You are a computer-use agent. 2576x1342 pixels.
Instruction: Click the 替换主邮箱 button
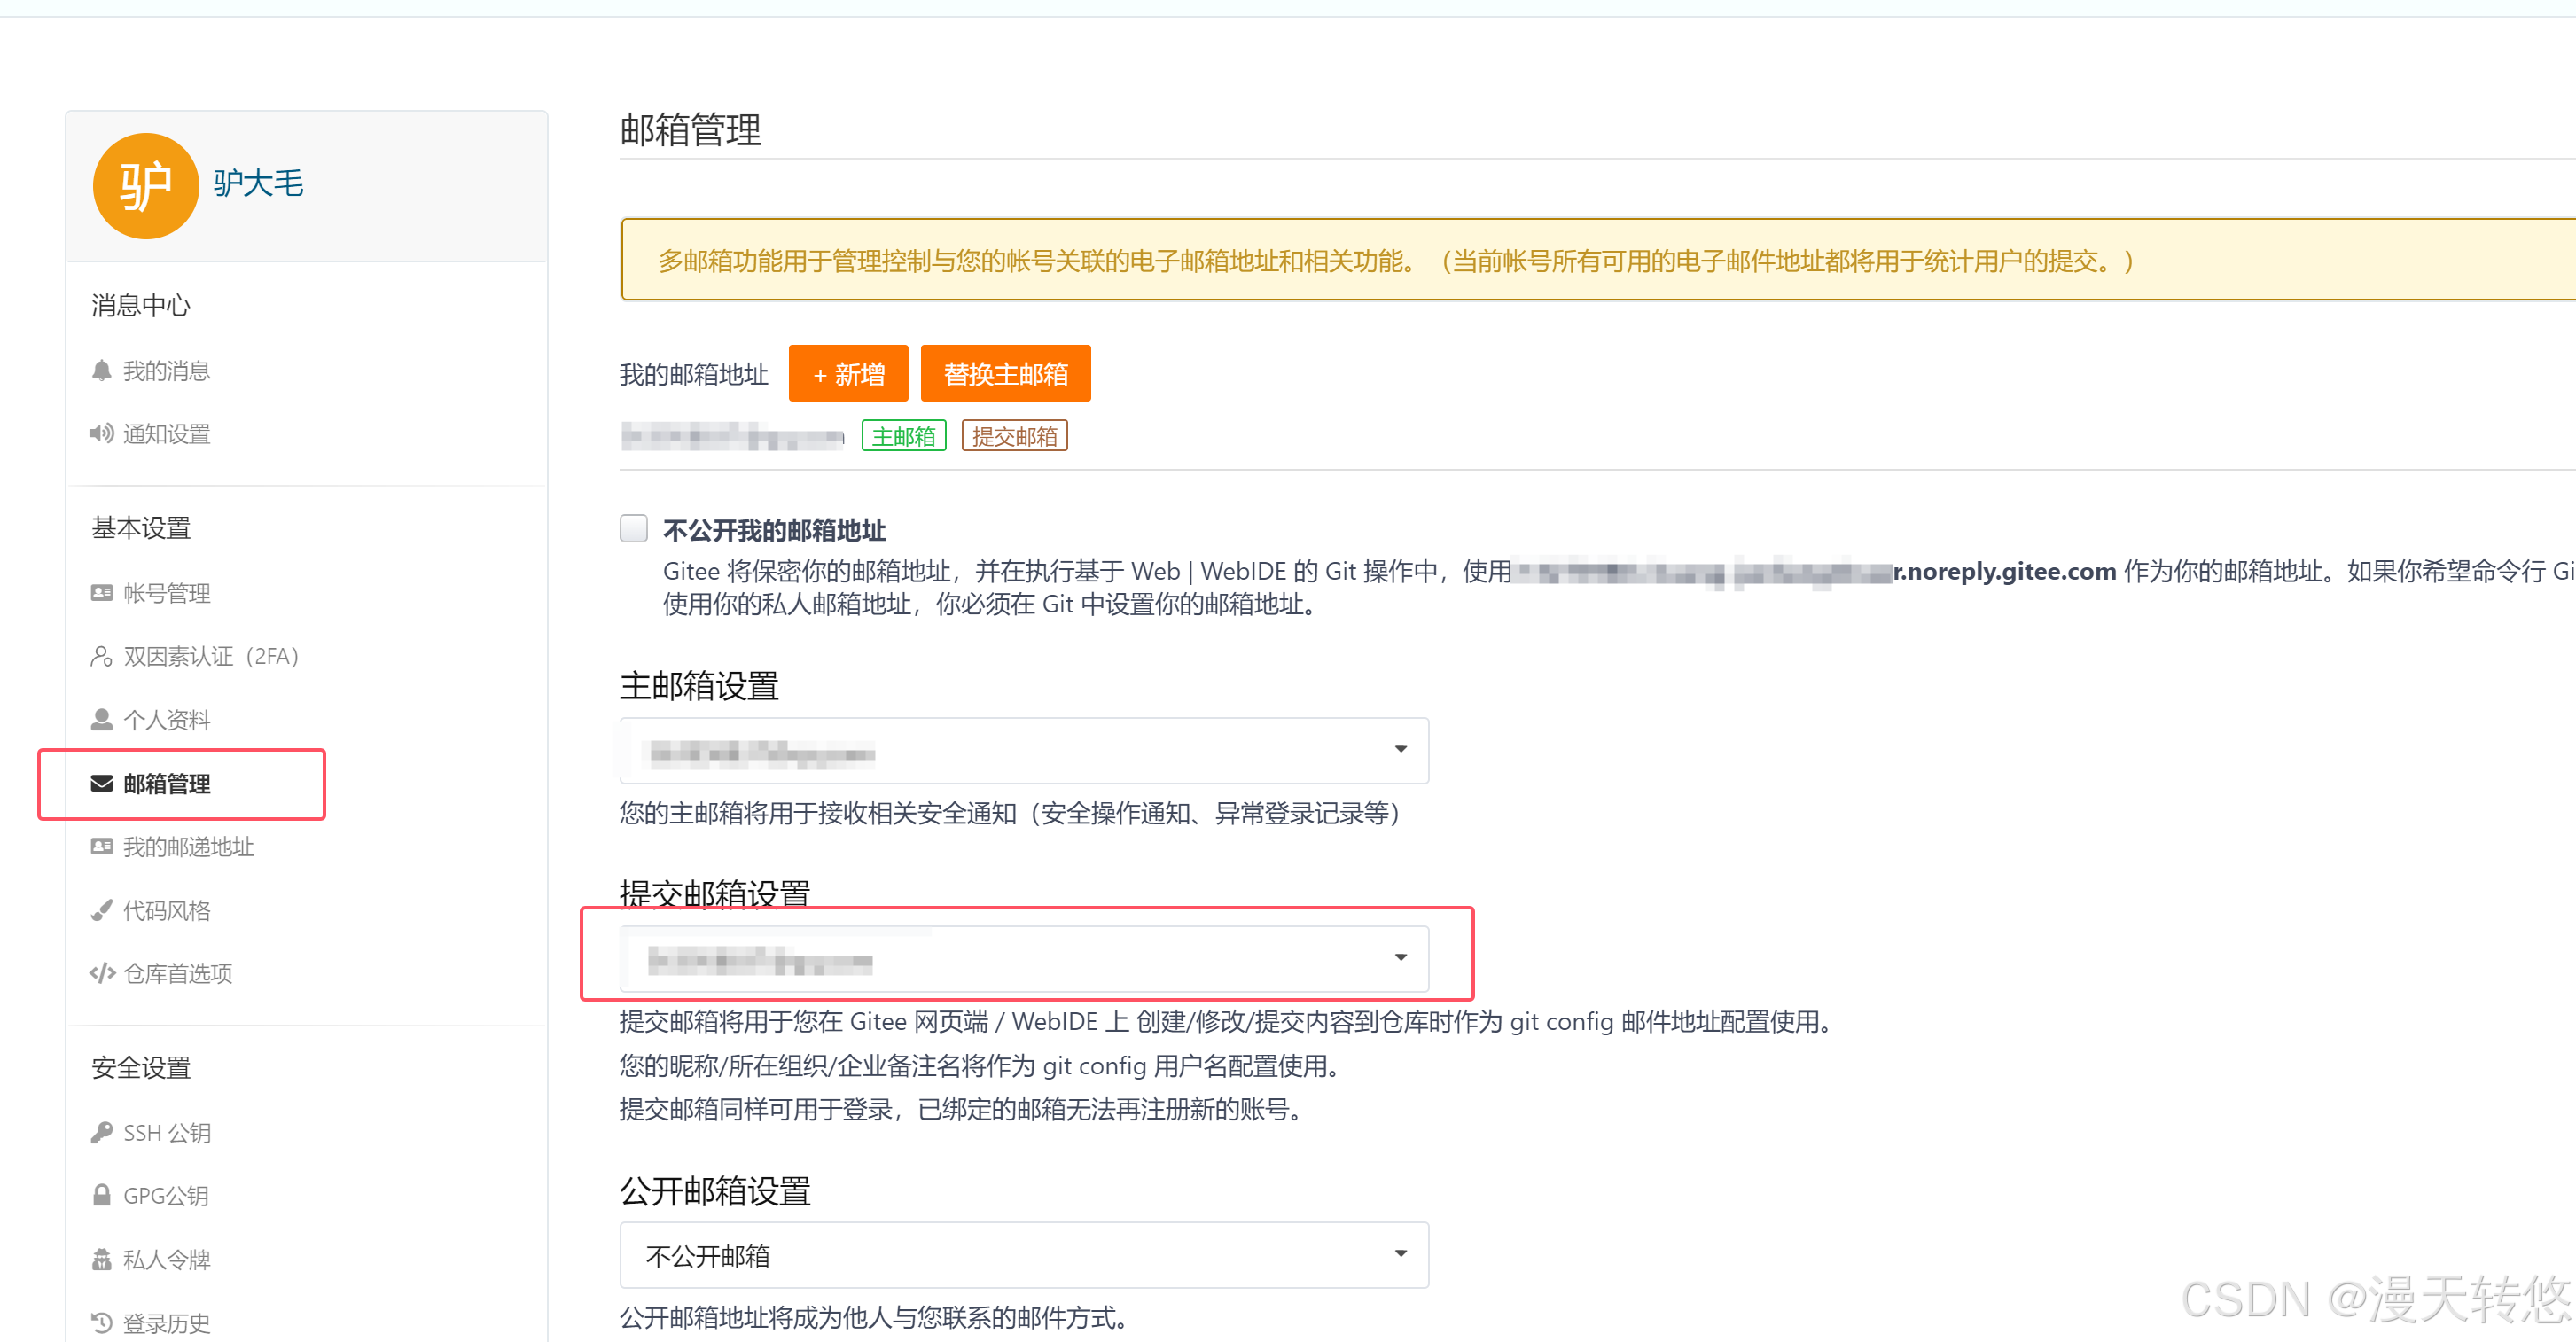pyautogui.click(x=1005, y=374)
